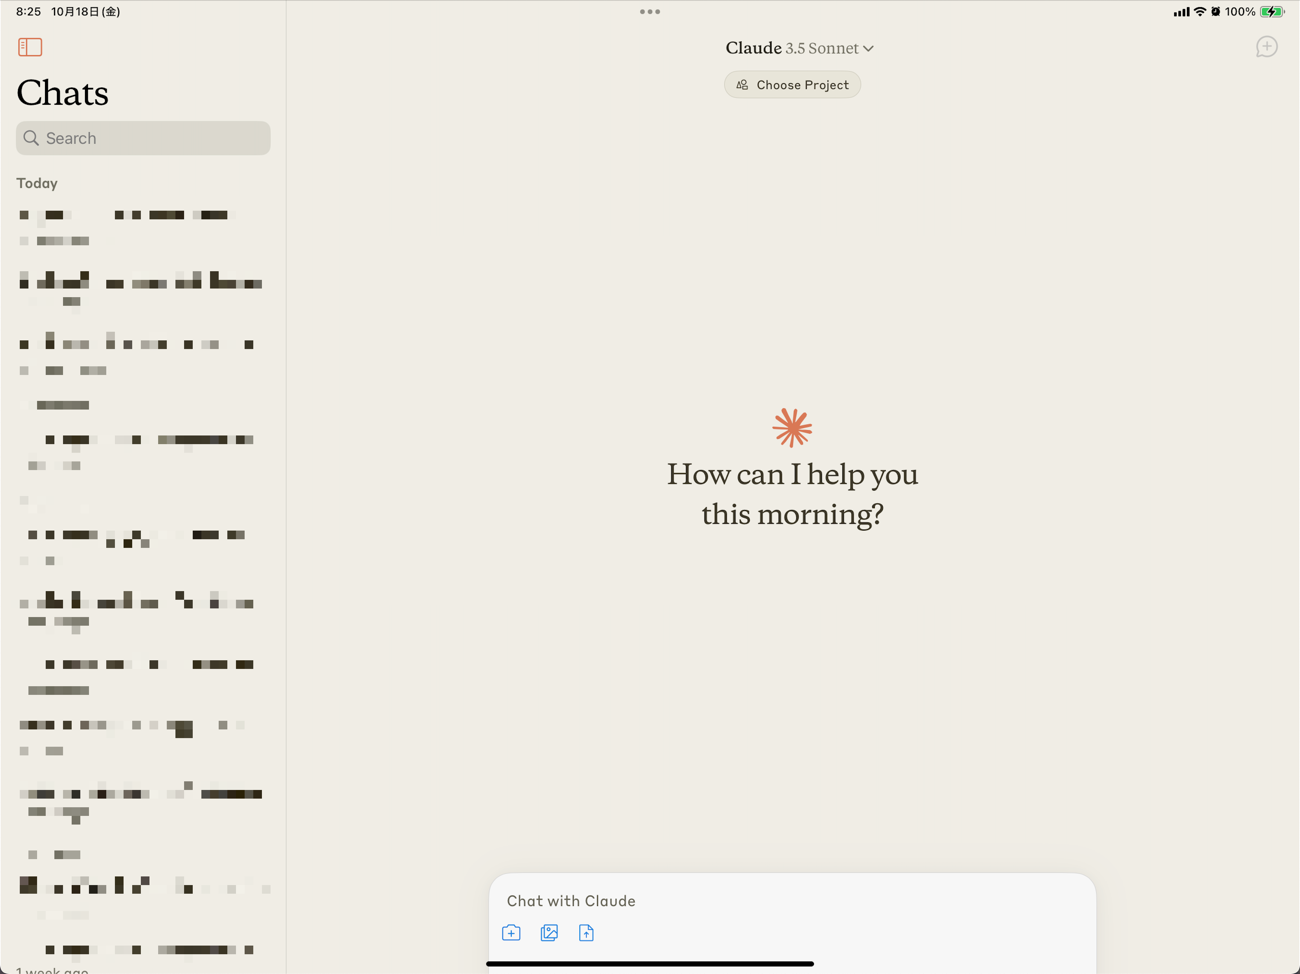Open photo library picker icon
Image resolution: width=1300 pixels, height=974 pixels.
pos(549,933)
